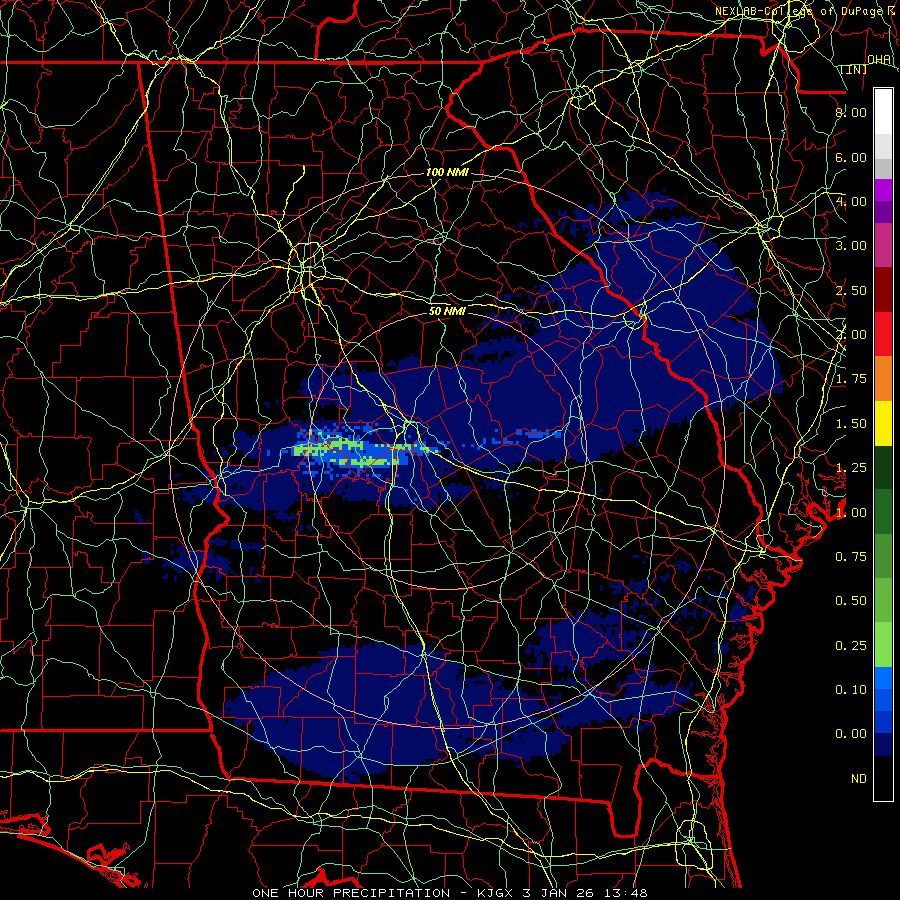Click the 'NEXLAB-College of DuPage' credit text
This screenshot has height=900, width=900.
tap(799, 11)
